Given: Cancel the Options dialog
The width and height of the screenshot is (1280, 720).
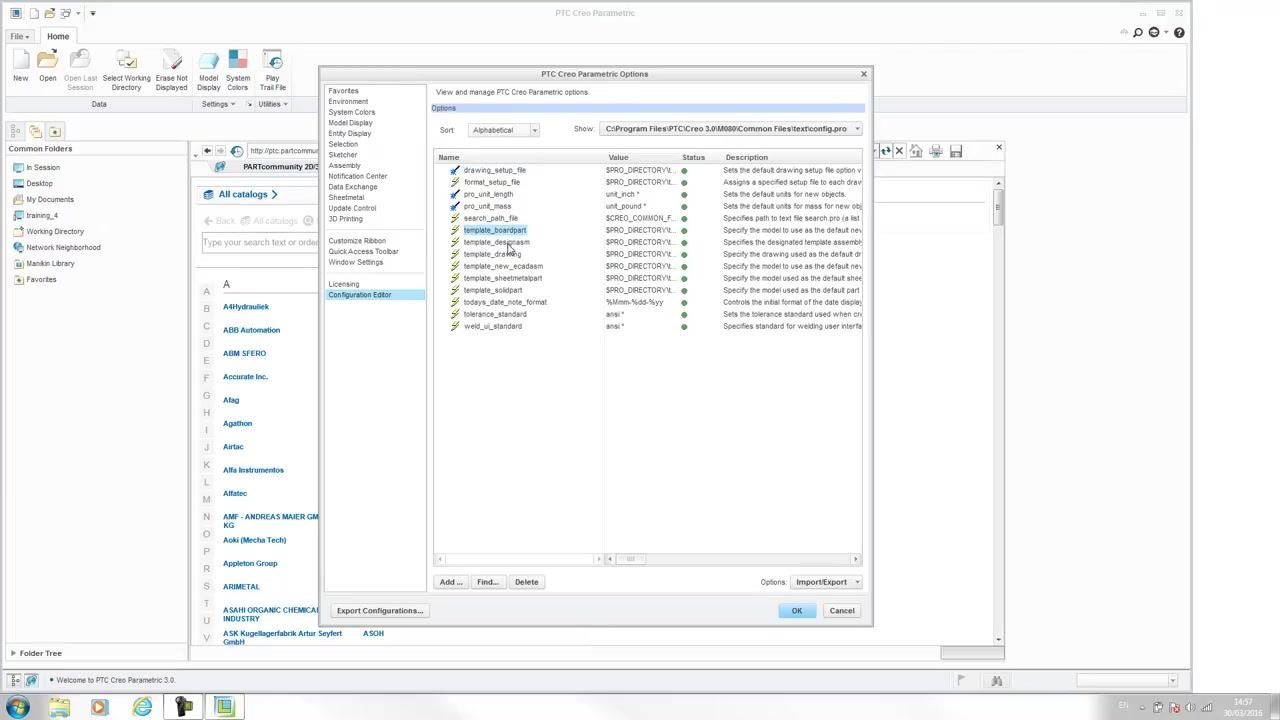Looking at the screenshot, I should pos(842,611).
